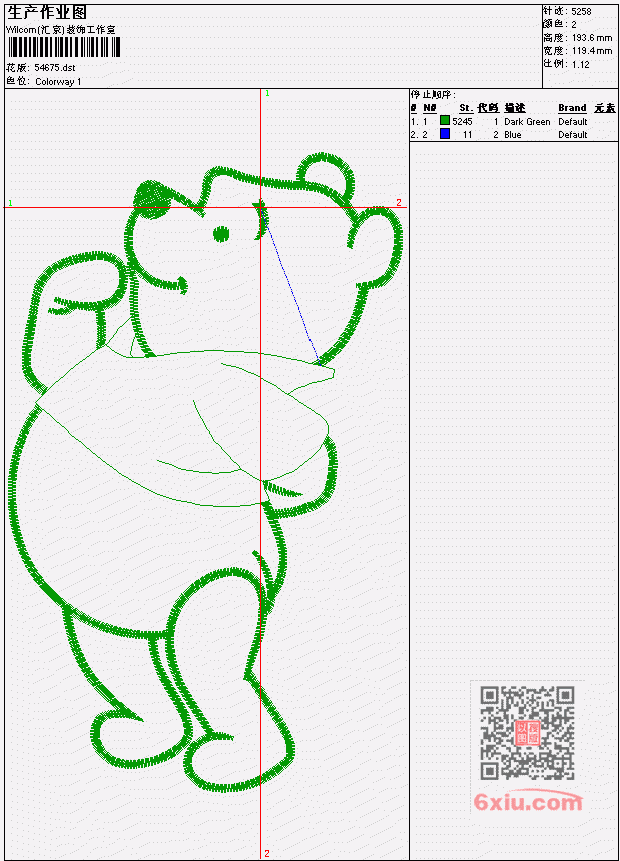
Task: Click Default brand in Blue row
Action: pos(573,135)
